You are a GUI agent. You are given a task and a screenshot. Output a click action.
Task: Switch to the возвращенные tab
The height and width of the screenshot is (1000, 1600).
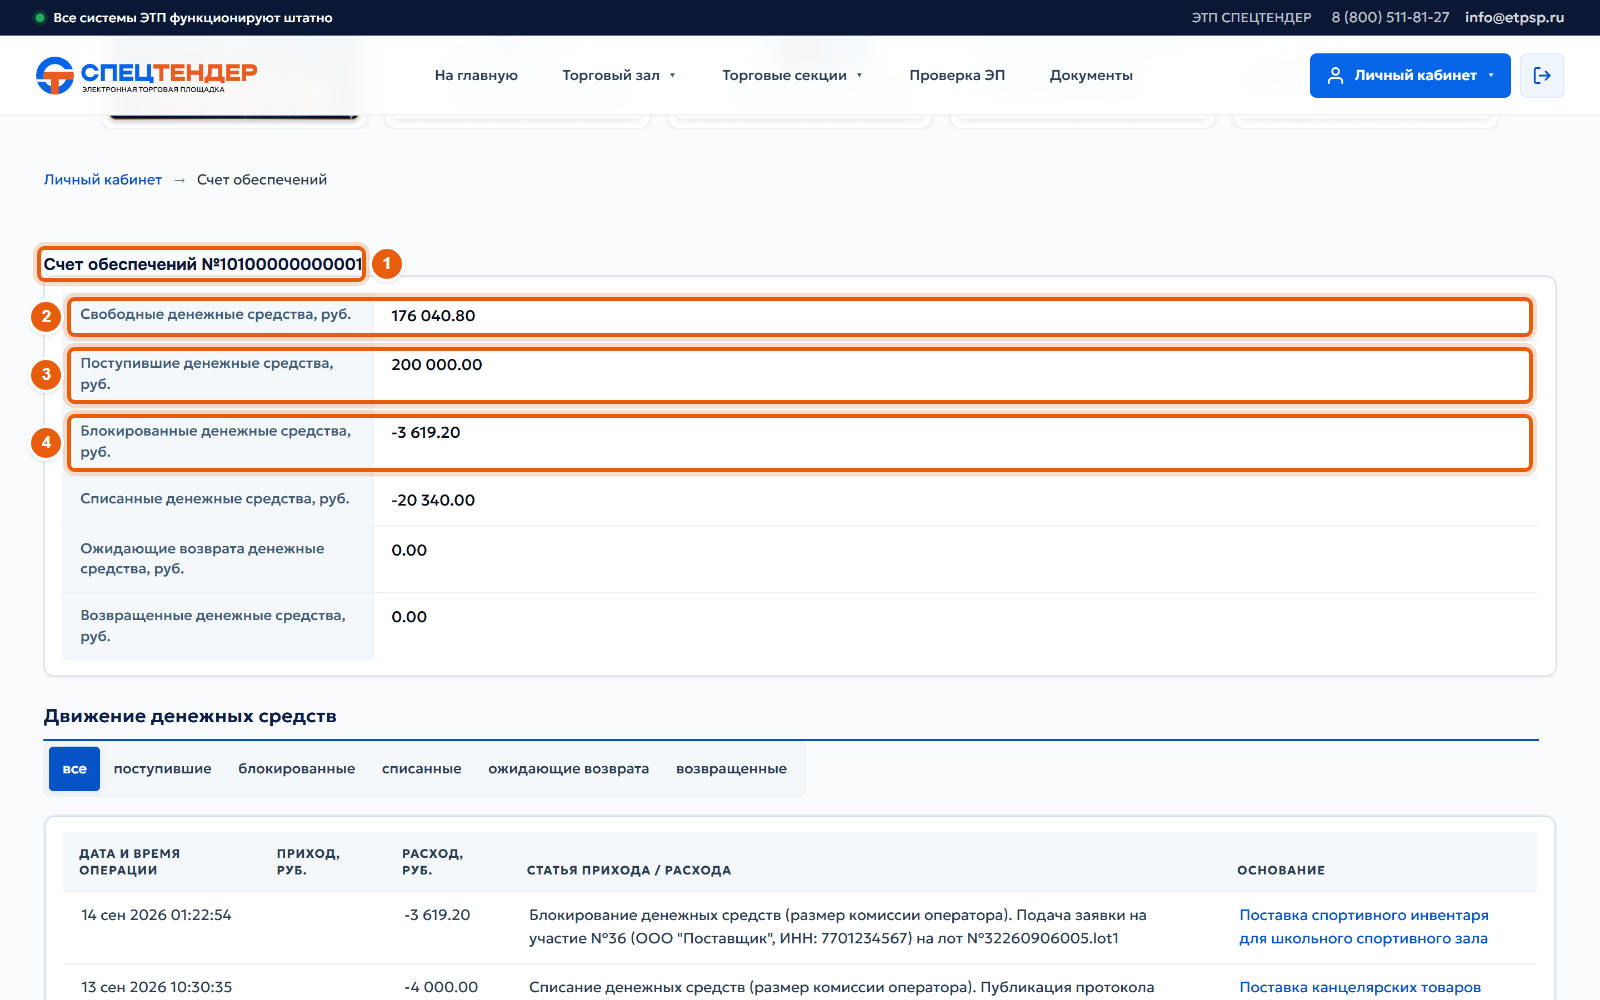coord(731,769)
